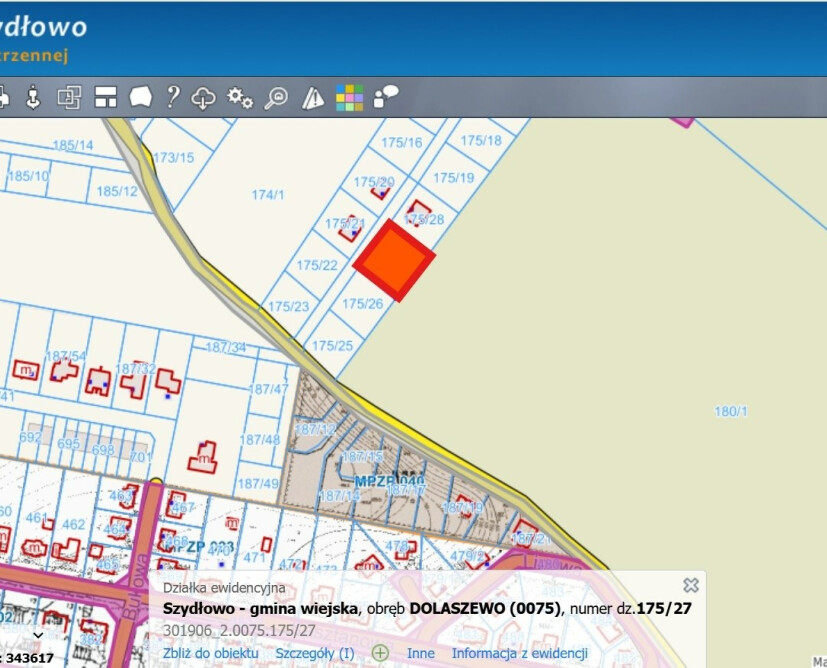Screen dimensions: 827x668
Task: Click parcel 180/1 on the map
Action: point(731,411)
